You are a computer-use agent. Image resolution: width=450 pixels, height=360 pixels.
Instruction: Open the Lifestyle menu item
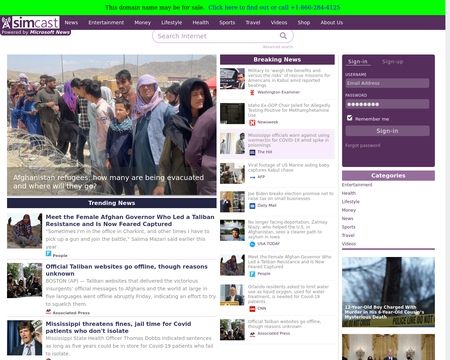[172, 23]
